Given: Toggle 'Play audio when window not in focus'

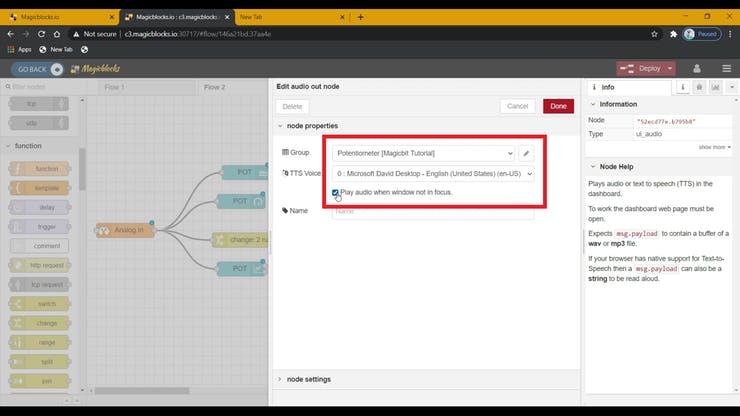Looking at the screenshot, I should coord(336,192).
